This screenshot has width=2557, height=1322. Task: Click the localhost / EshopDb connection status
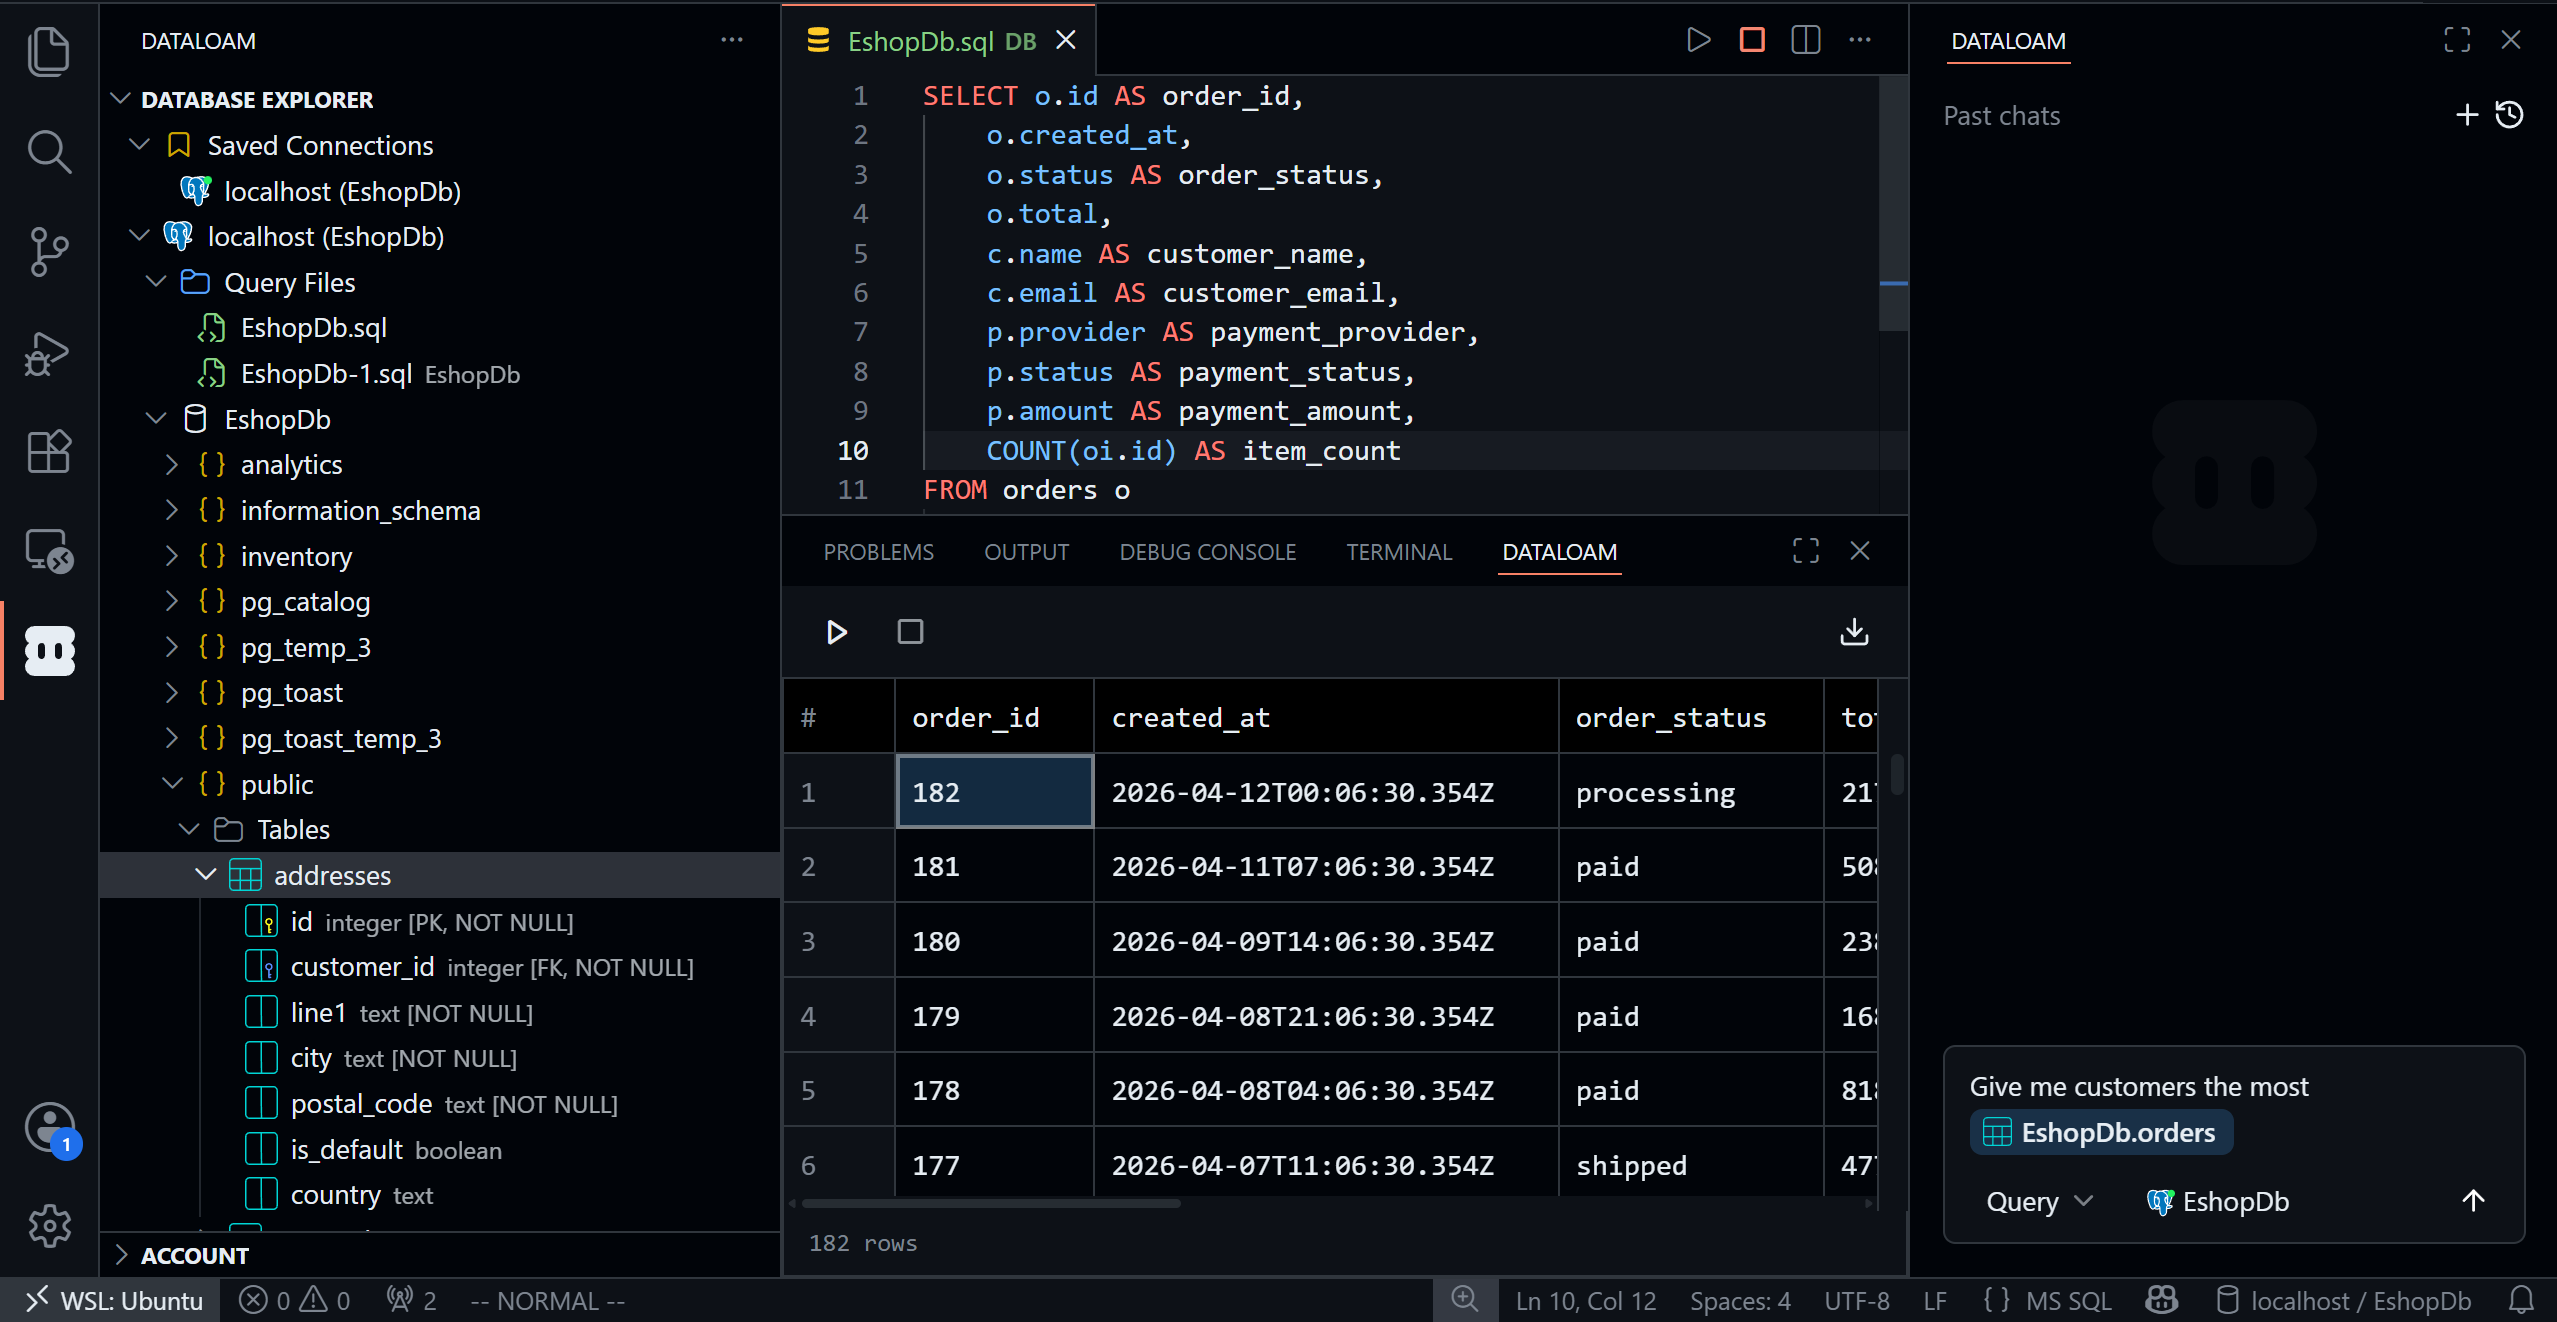point(2343,1300)
